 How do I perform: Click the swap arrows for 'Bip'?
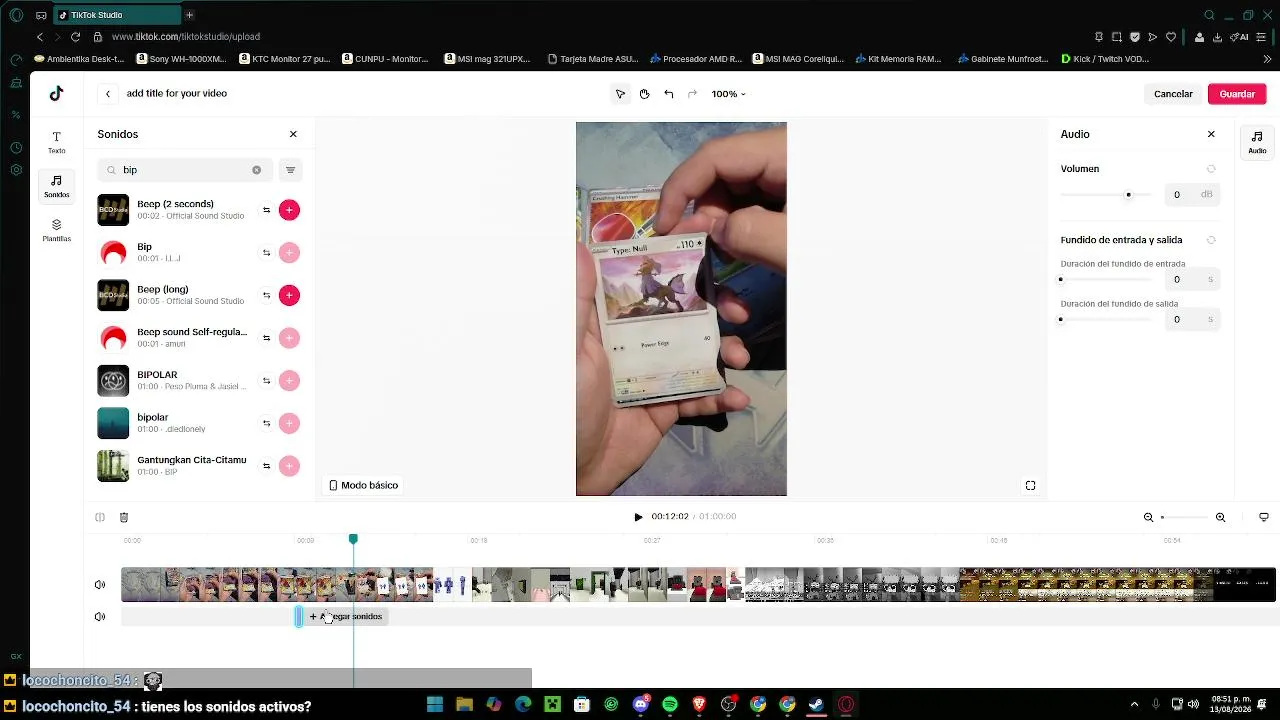coord(266,253)
